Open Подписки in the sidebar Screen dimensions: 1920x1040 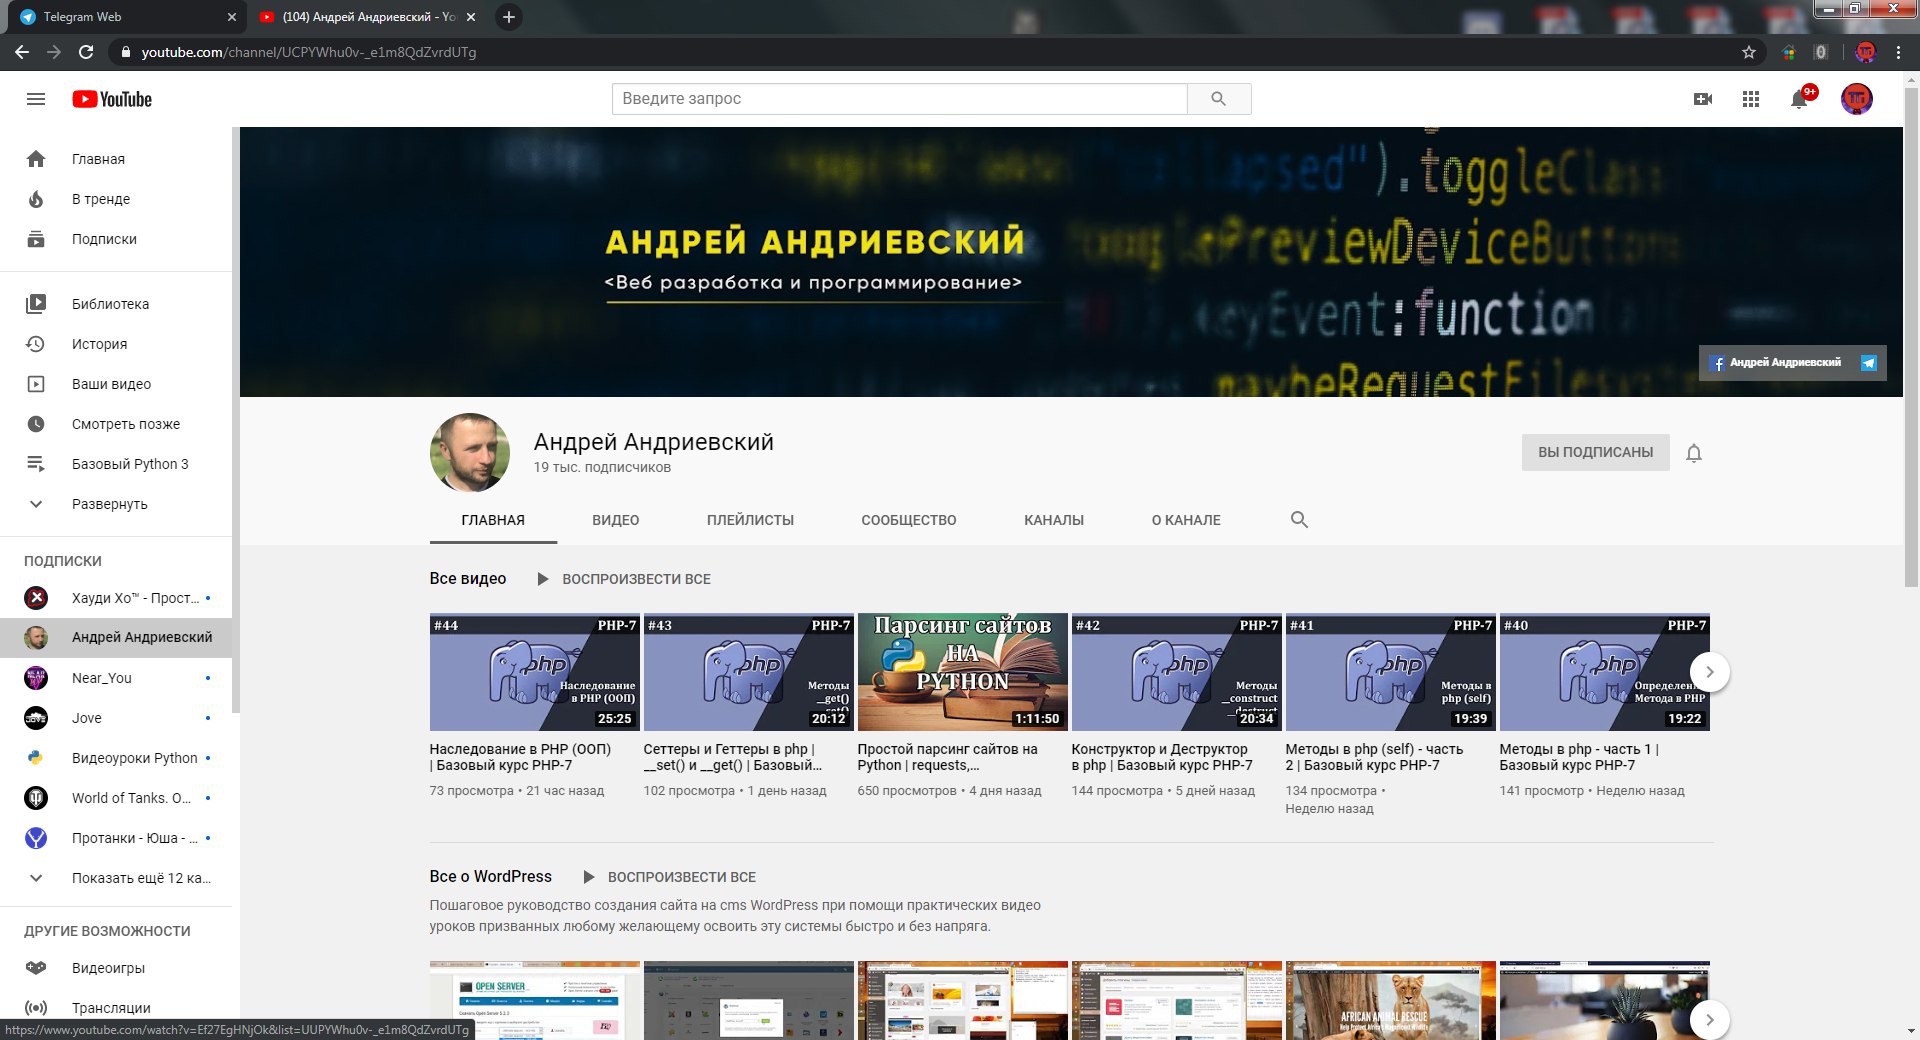[x=116, y=239]
